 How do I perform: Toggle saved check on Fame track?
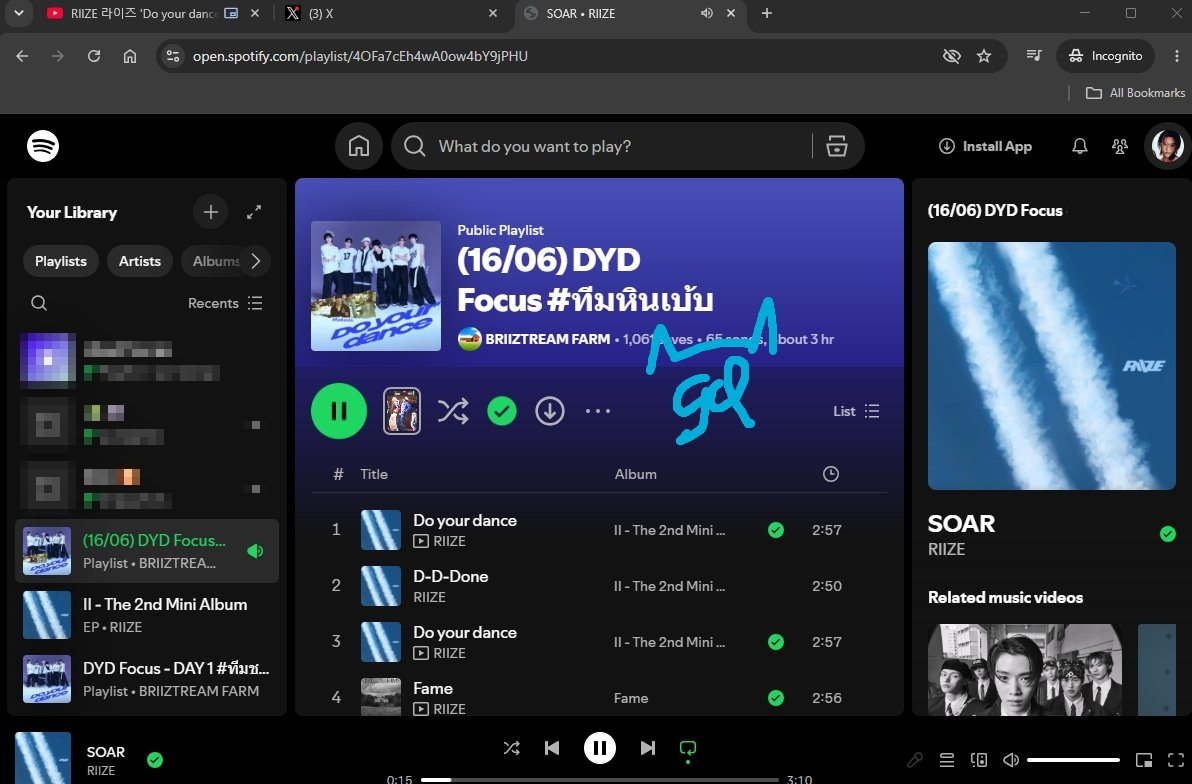coord(776,698)
